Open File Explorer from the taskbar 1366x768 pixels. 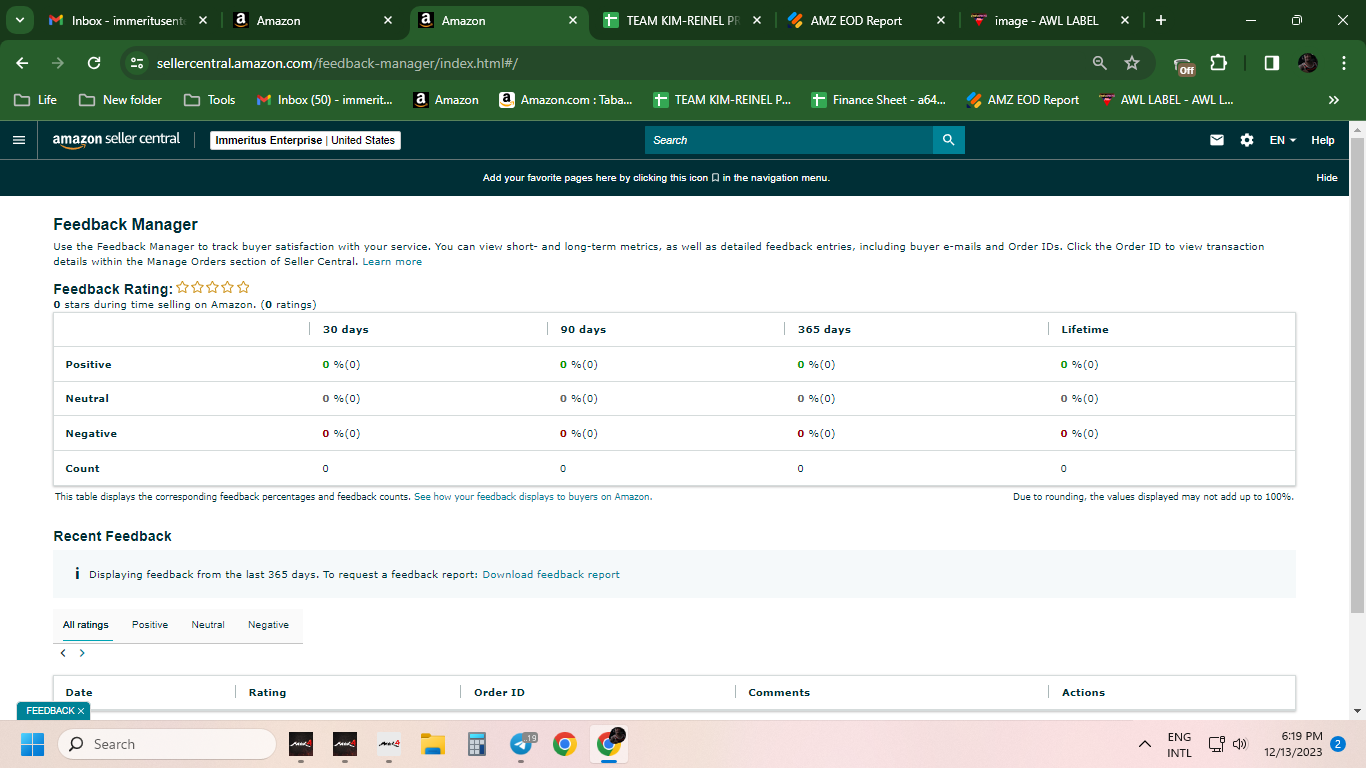pyautogui.click(x=432, y=744)
